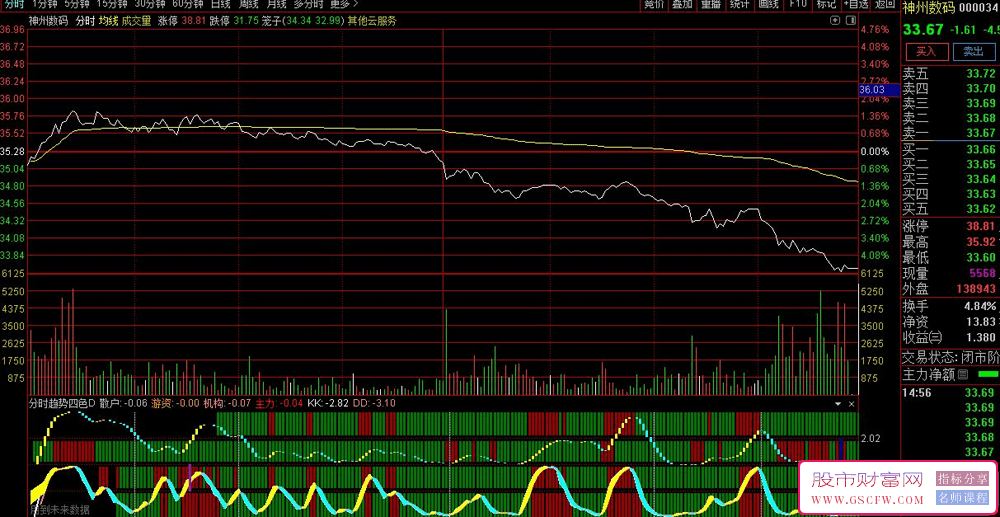Click the 卖五 price 33.72
This screenshot has width=1000, height=517.
[980, 73]
